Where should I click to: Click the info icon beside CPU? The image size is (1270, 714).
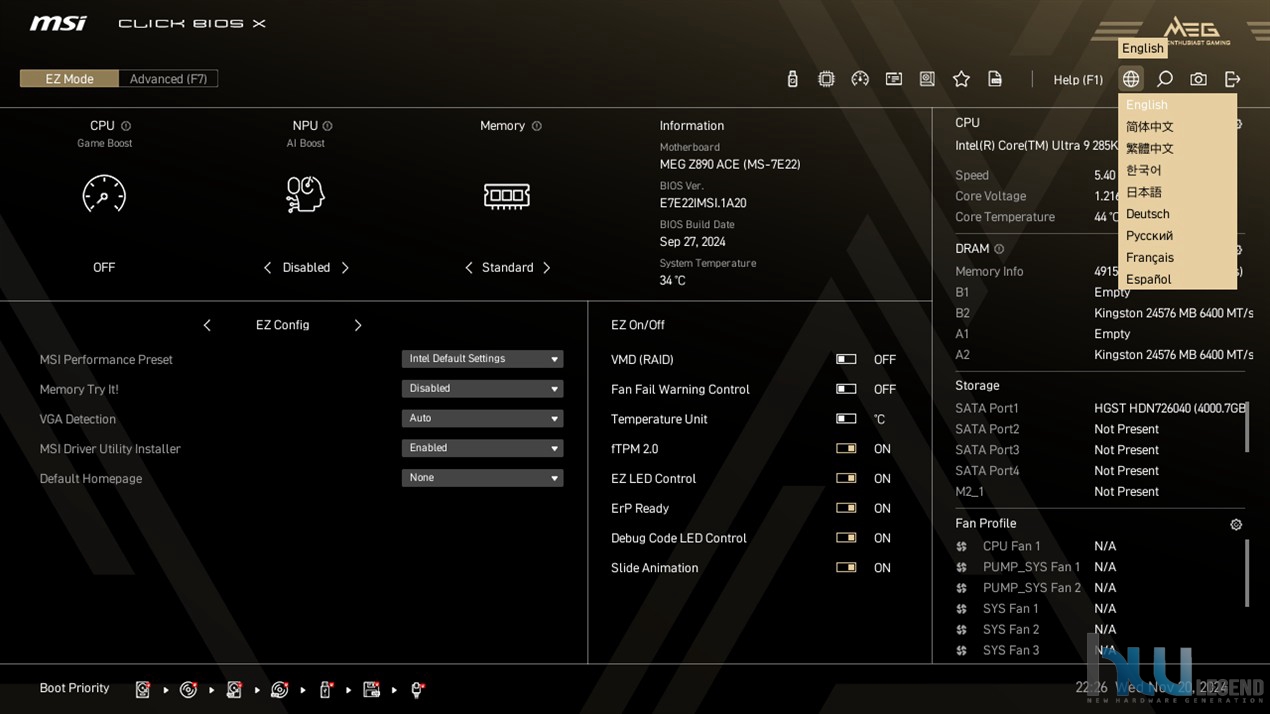tap(126, 126)
